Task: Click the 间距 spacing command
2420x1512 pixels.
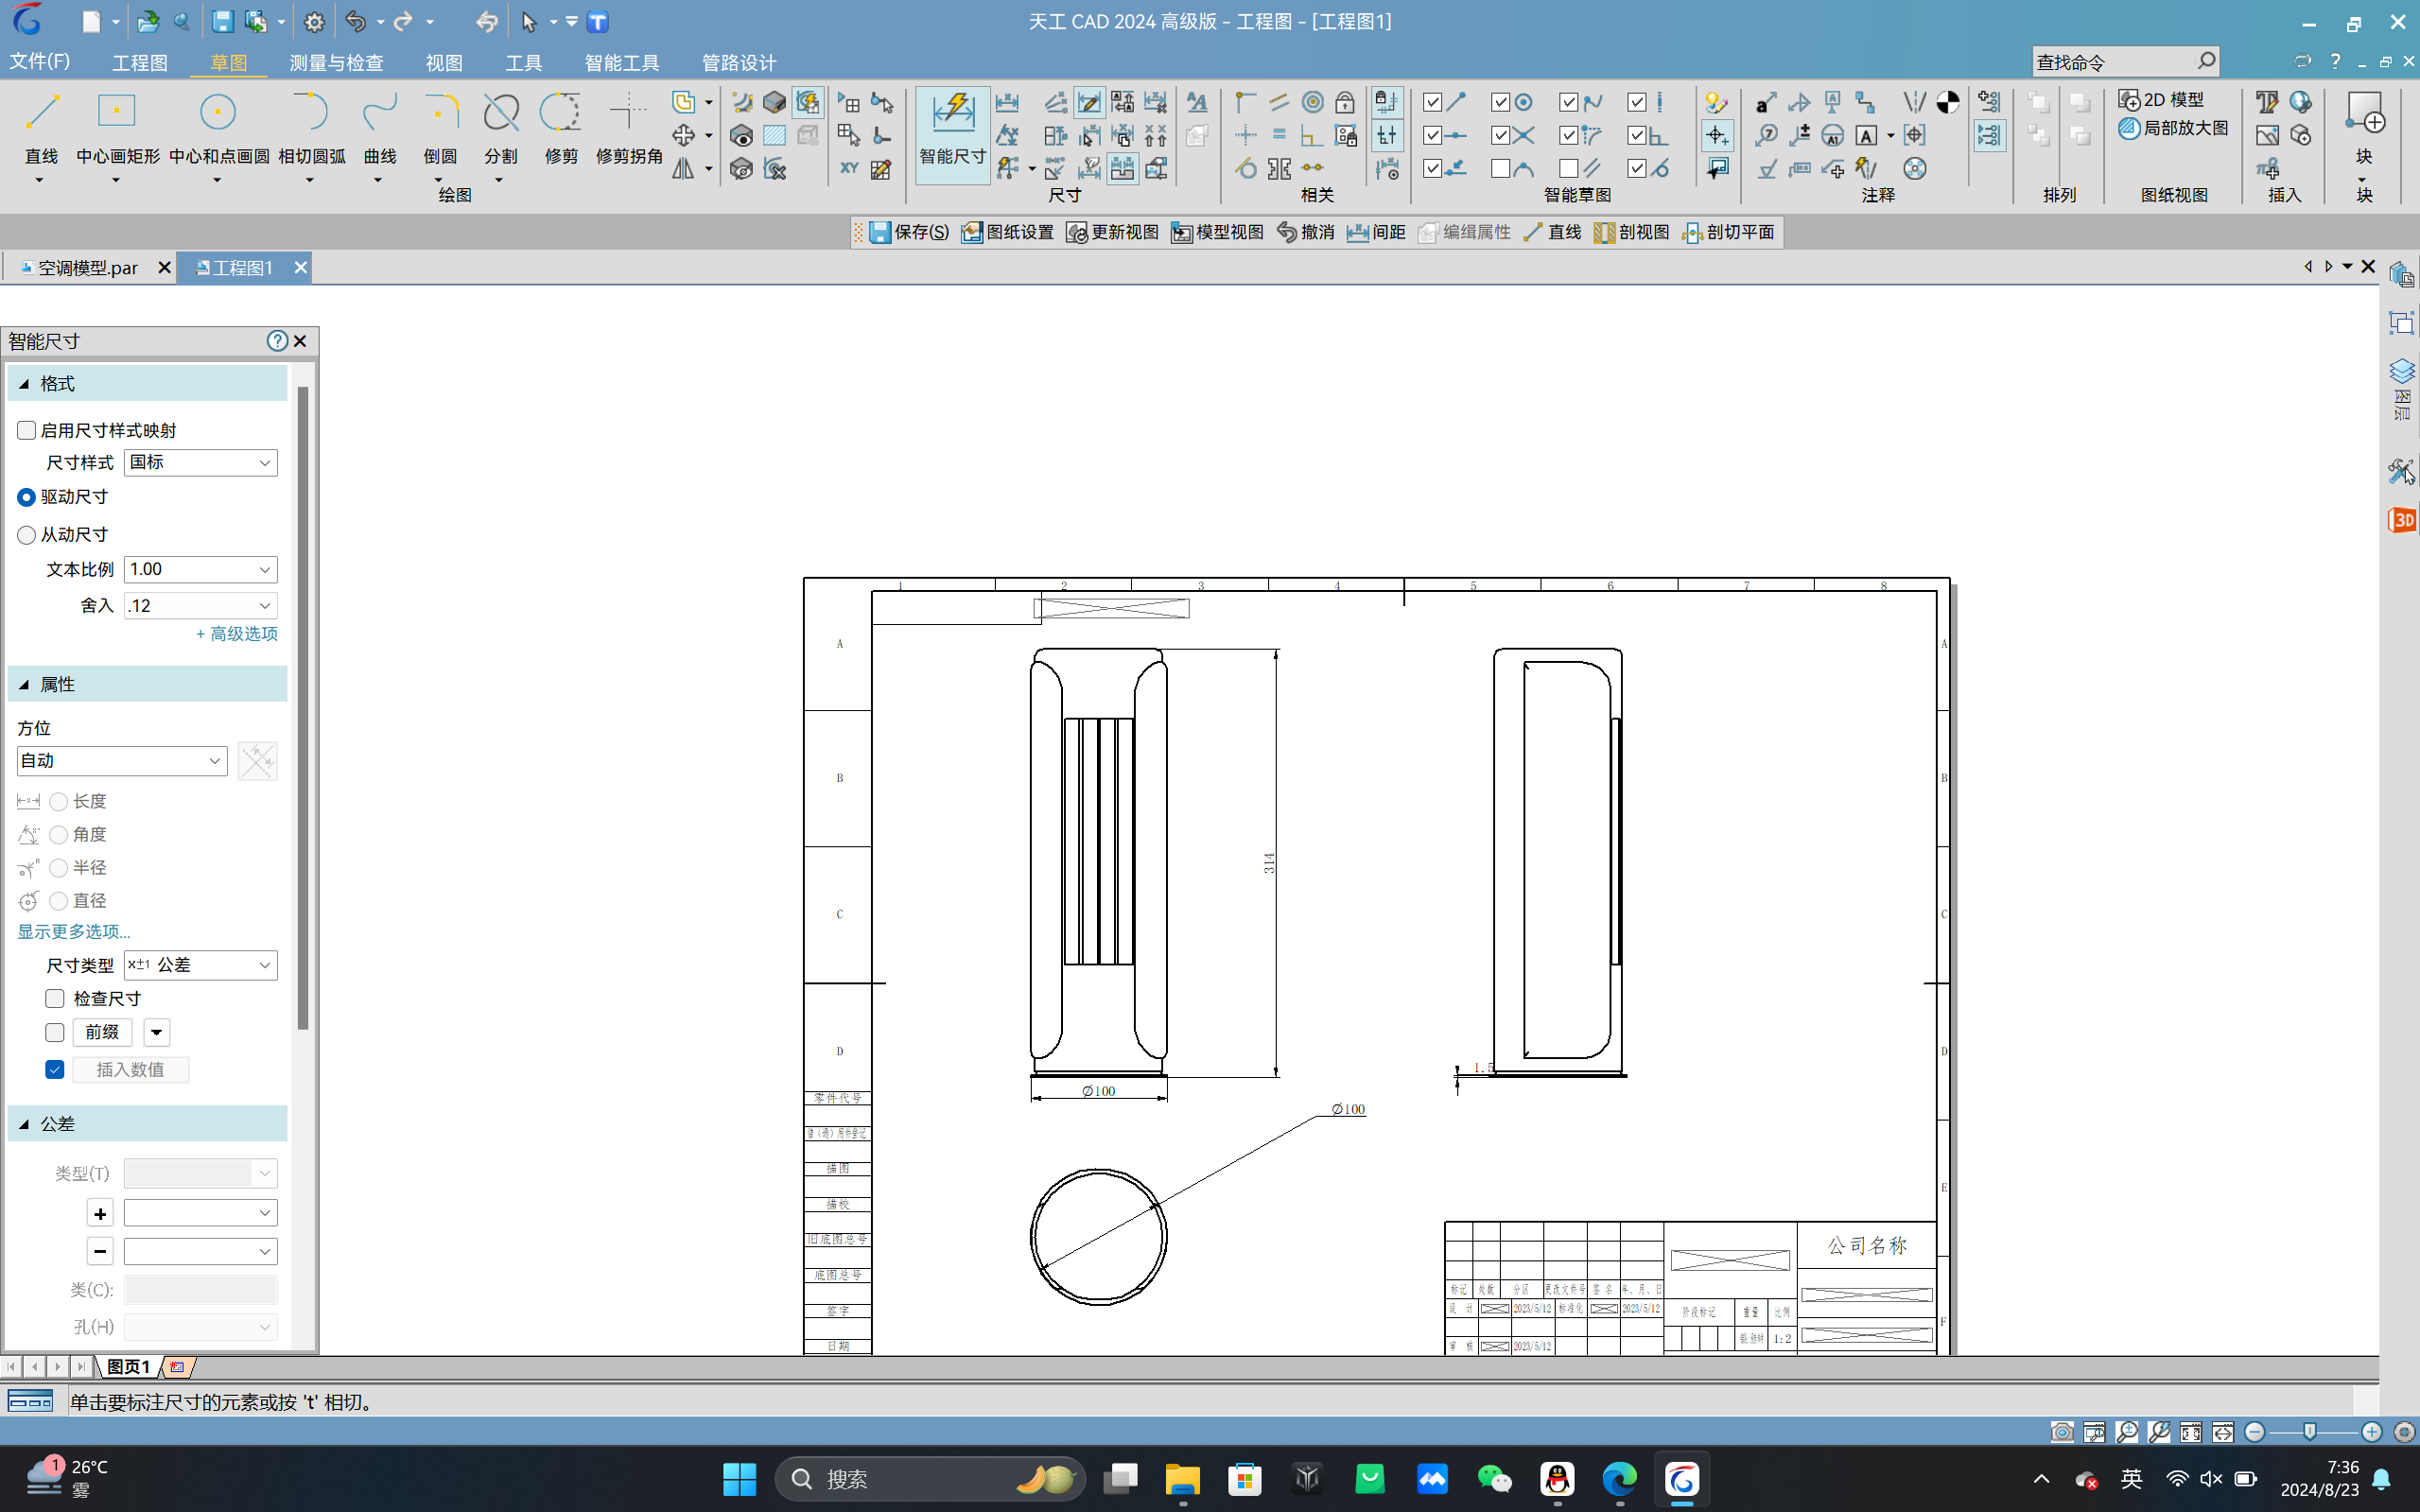Action: point(1376,232)
